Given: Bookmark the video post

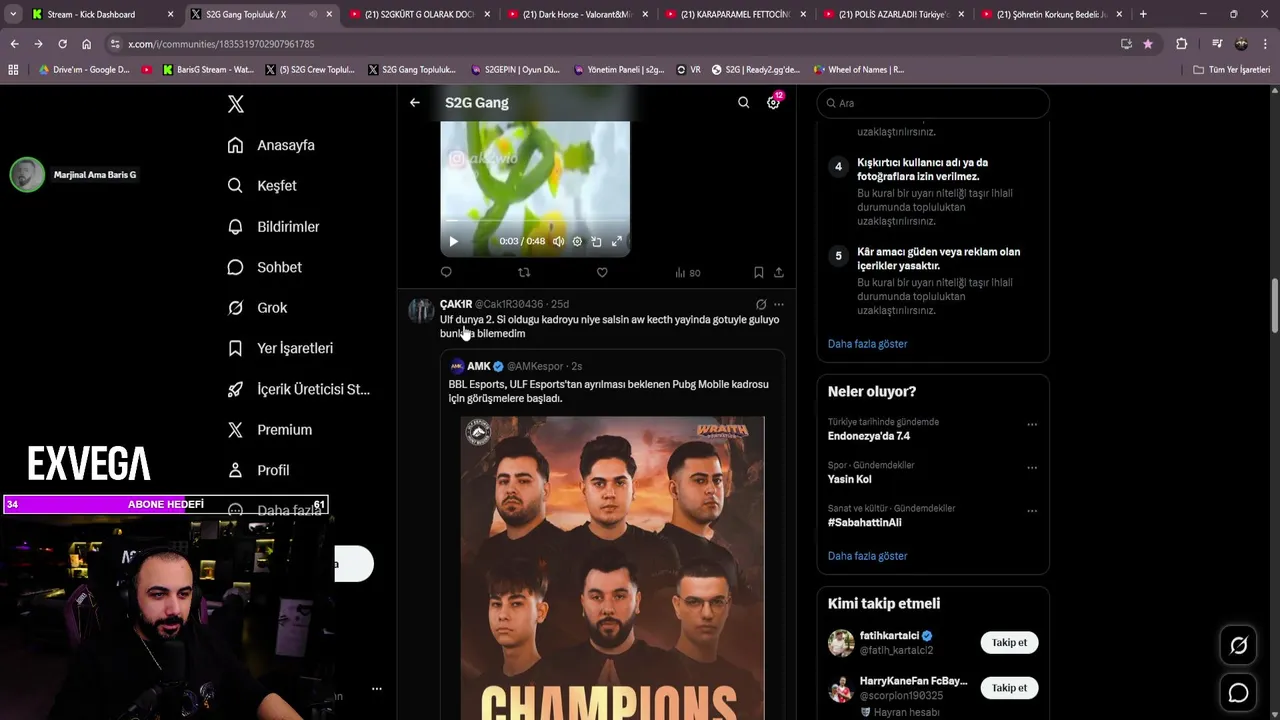Looking at the screenshot, I should coord(758,272).
